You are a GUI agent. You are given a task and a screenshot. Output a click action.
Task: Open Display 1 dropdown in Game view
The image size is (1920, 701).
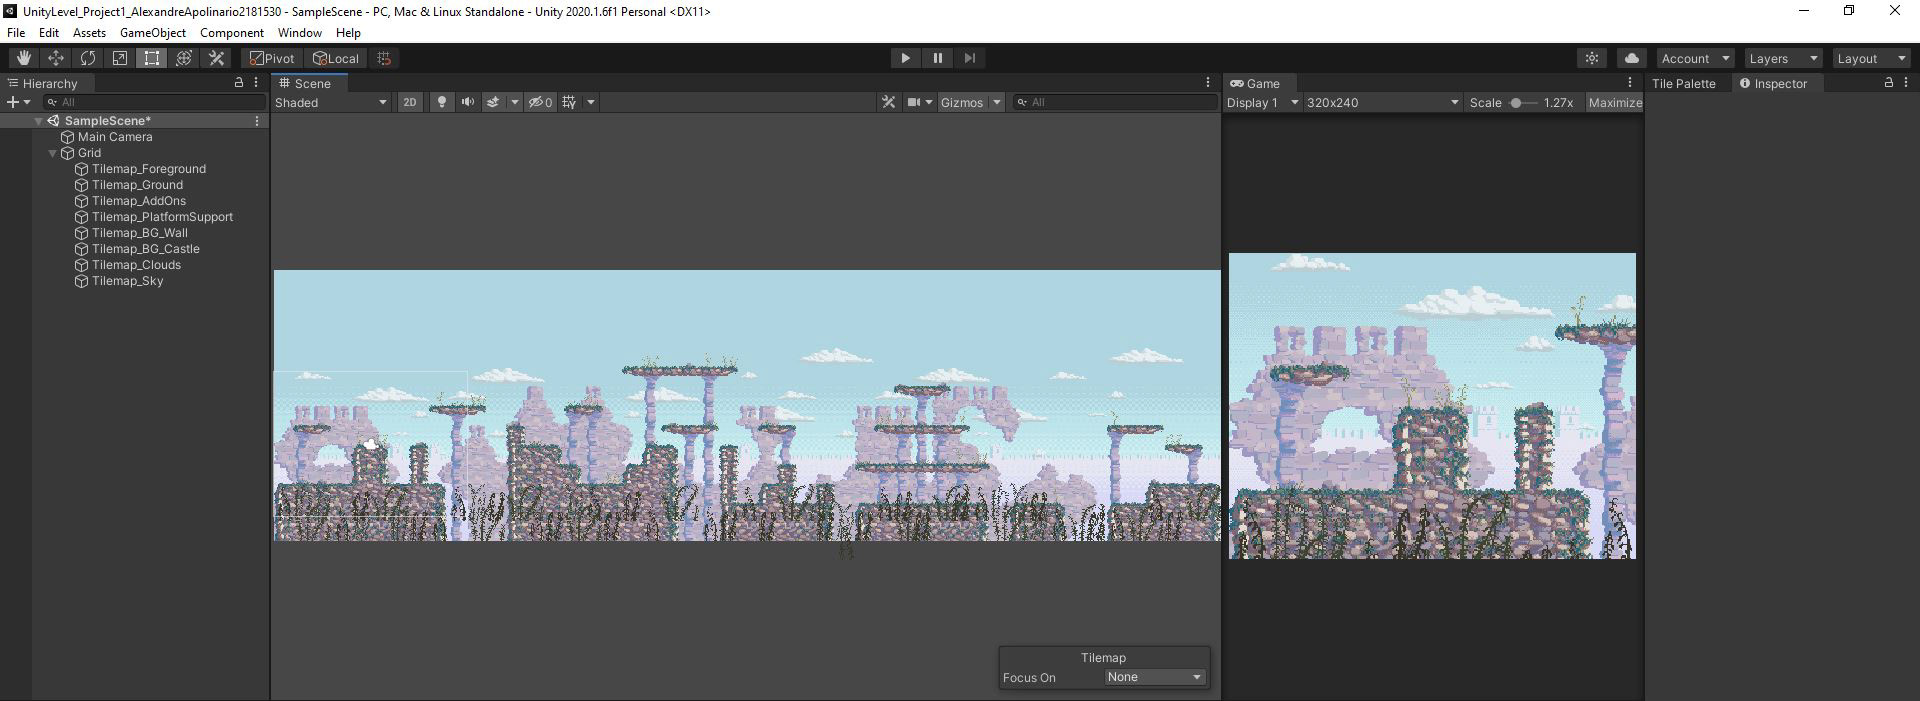pos(1262,102)
